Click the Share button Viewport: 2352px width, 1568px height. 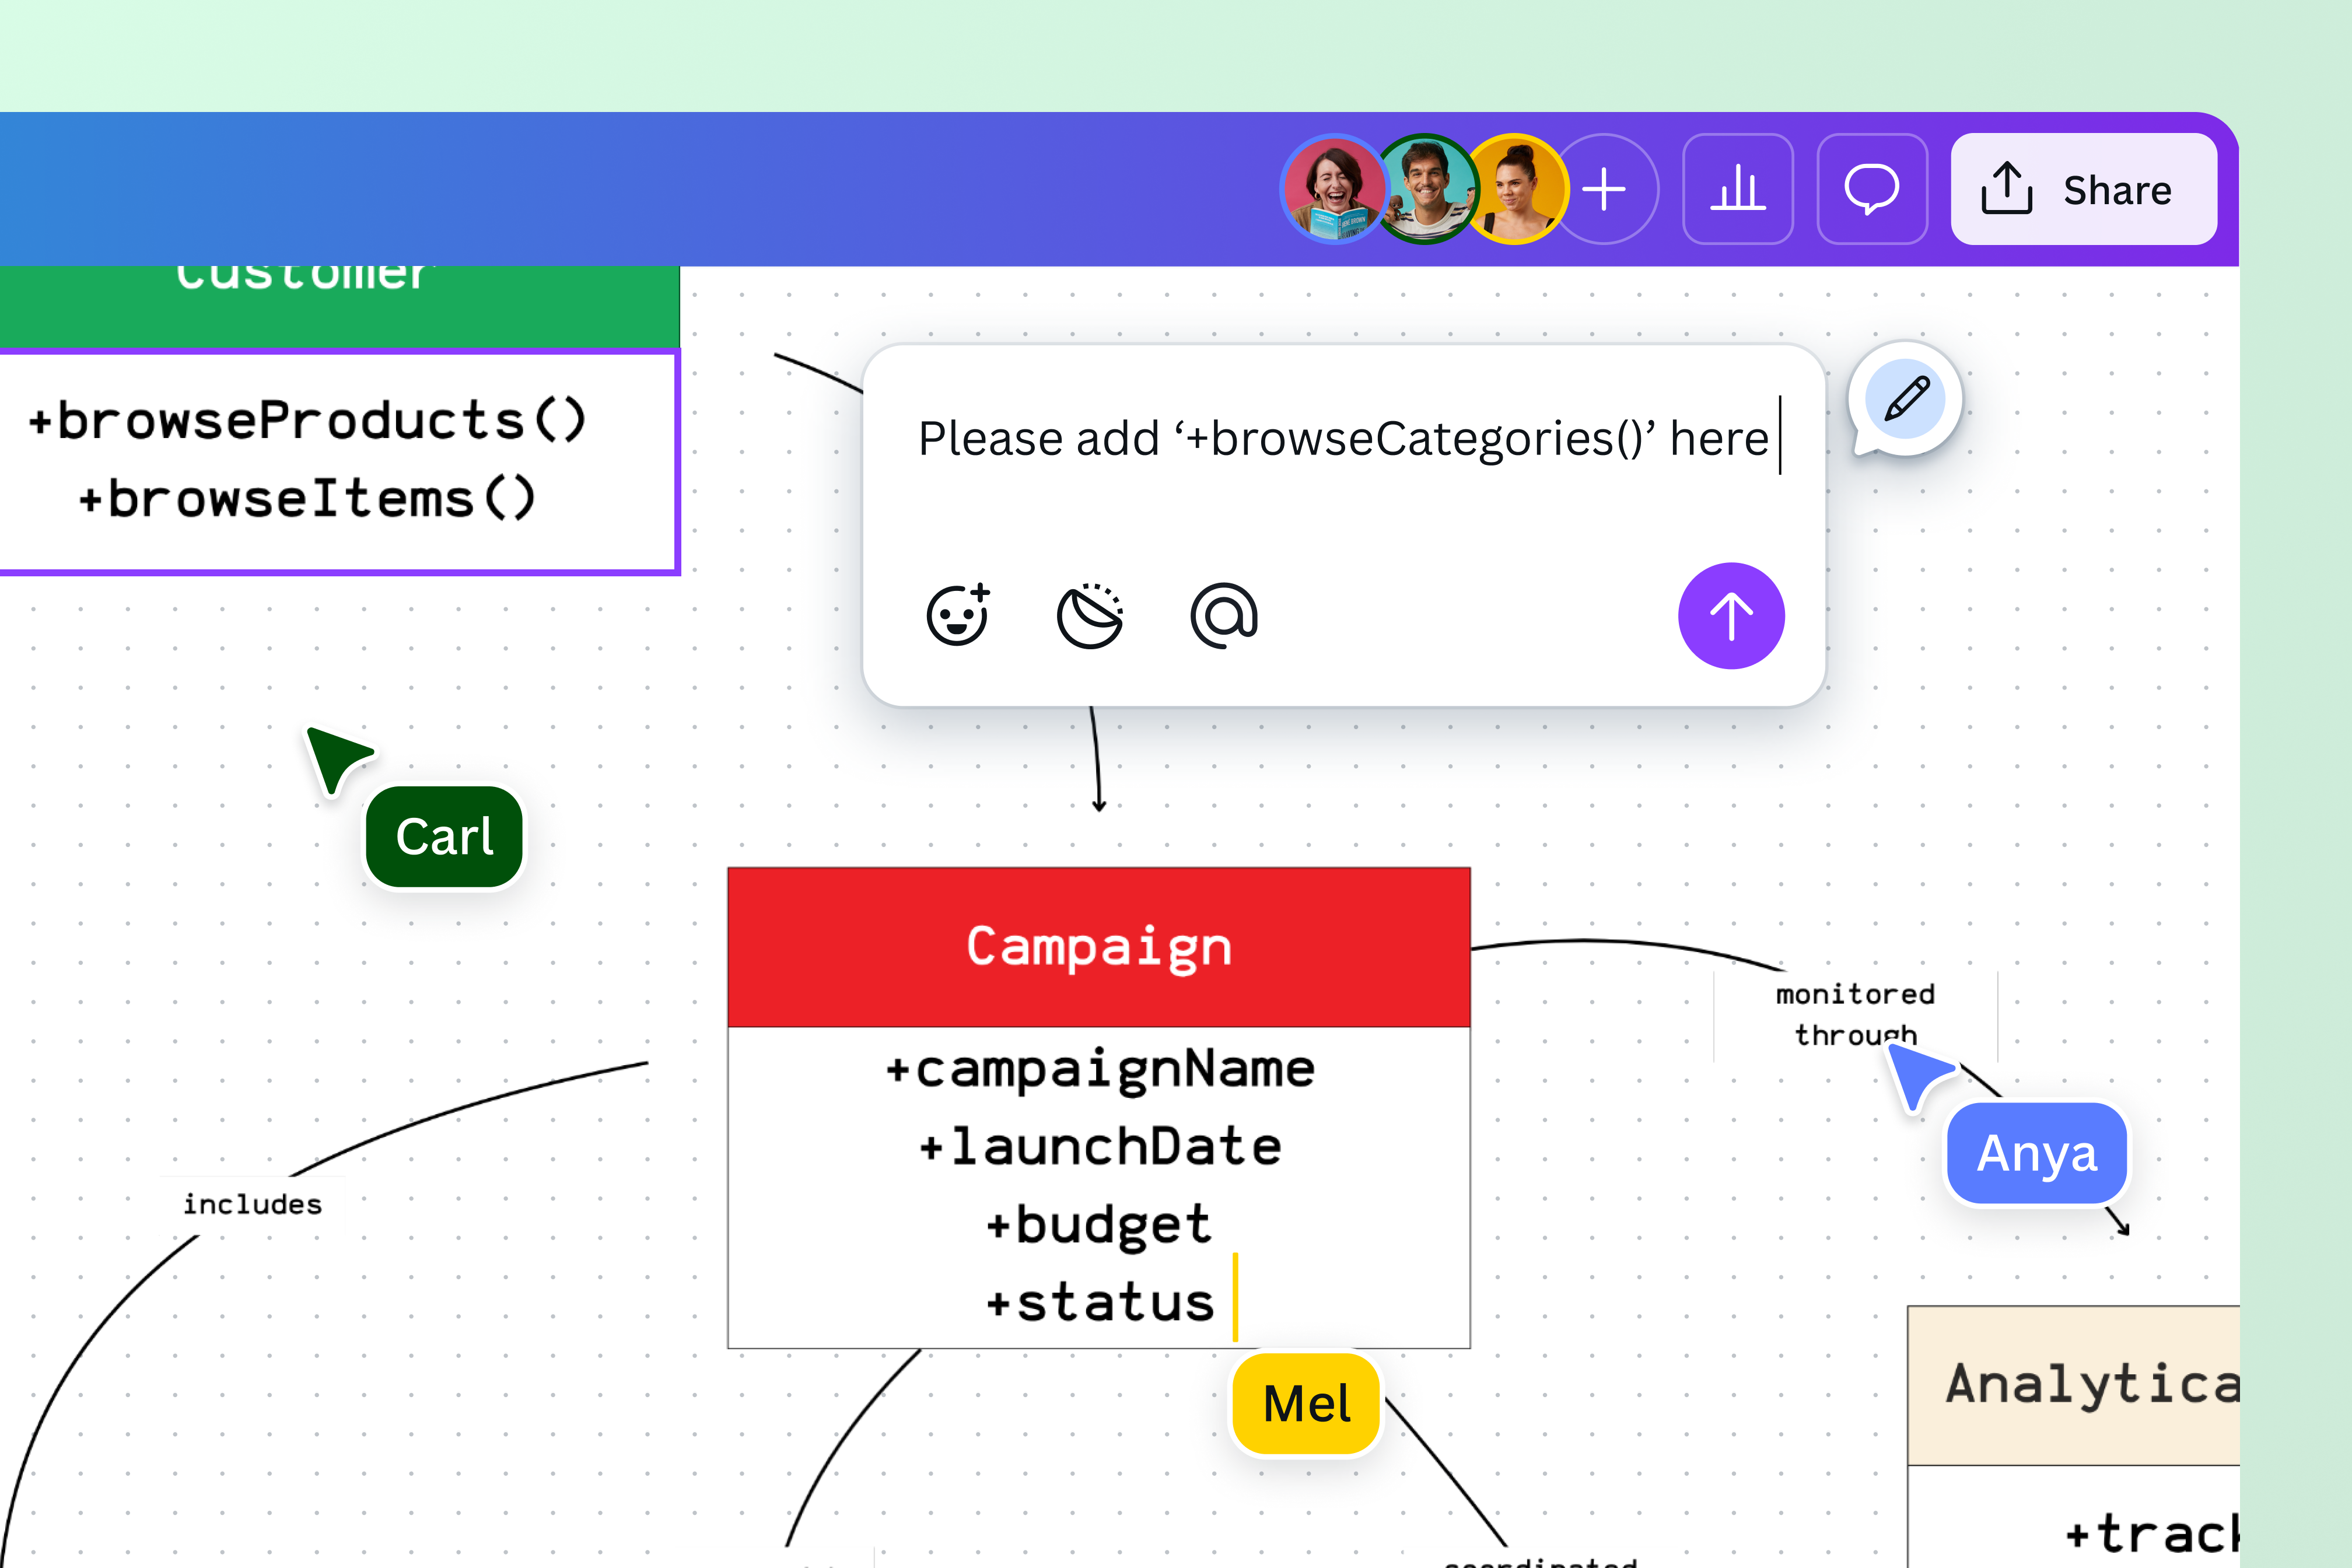point(2084,189)
